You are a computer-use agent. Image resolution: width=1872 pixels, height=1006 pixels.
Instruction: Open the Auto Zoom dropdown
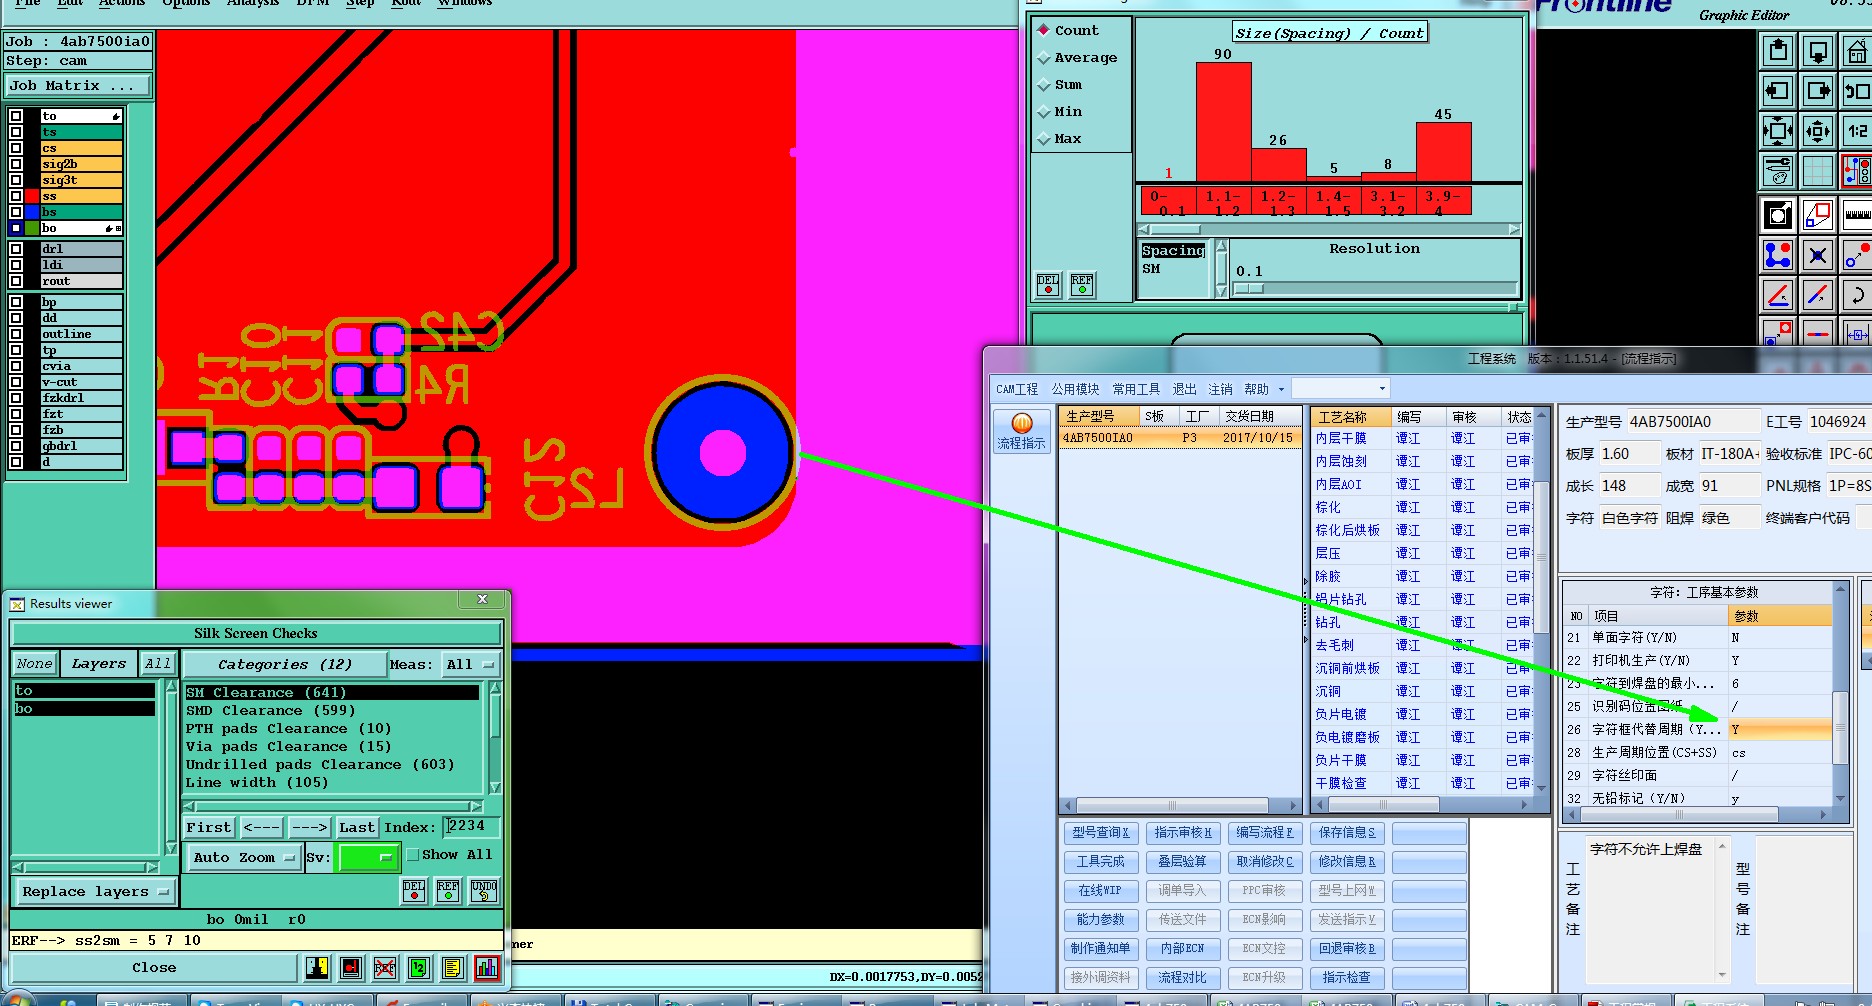[x=244, y=858]
